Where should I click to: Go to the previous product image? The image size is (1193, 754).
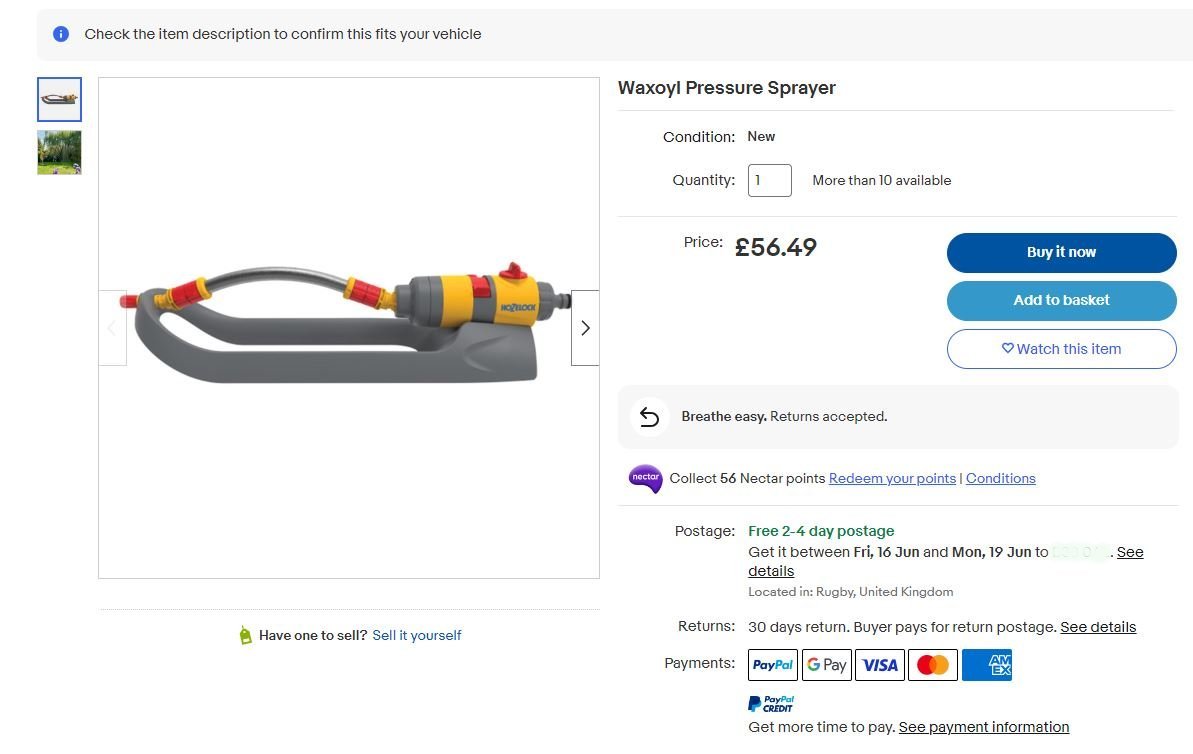click(112, 328)
